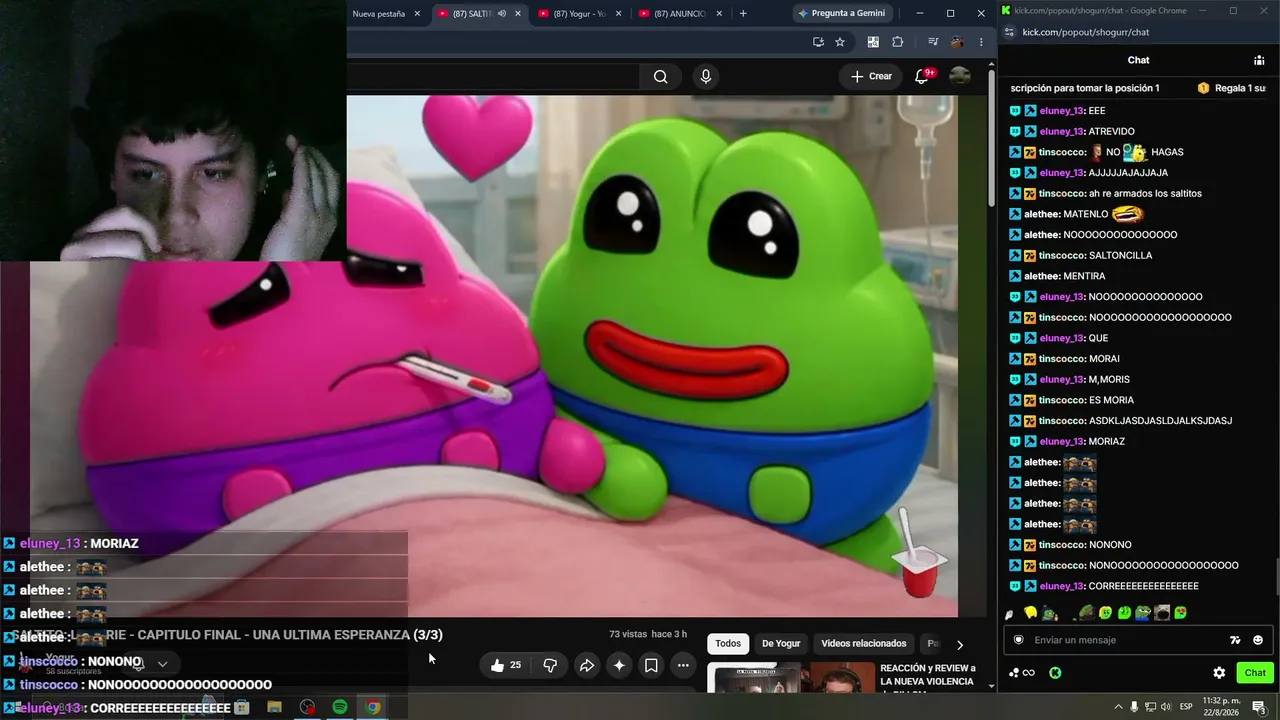Open Kick popout site info icon
This screenshot has width=1280, height=720.
1009,32
